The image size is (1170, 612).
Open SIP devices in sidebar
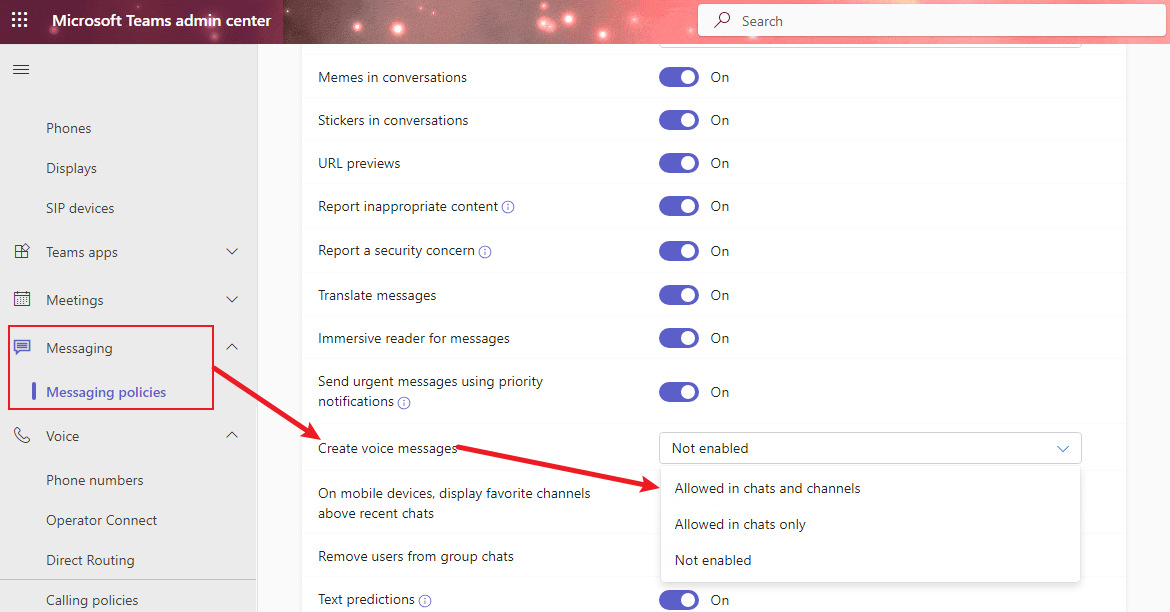80,208
